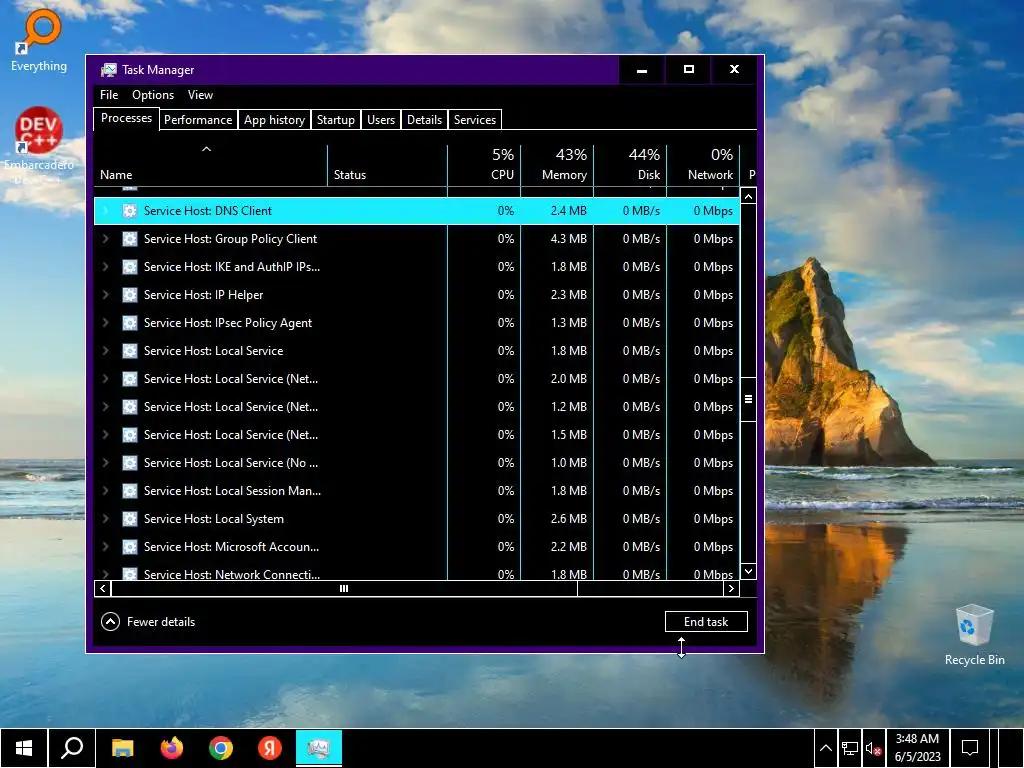The image size is (1024, 768).
Task: Click the Task Manager title bar icon
Action: pos(109,70)
